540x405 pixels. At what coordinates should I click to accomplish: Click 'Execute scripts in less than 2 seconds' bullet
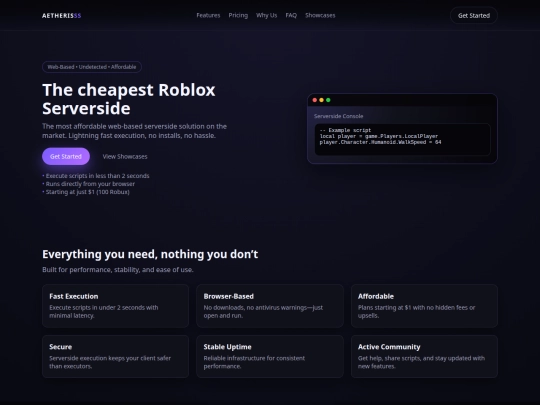click(x=96, y=176)
